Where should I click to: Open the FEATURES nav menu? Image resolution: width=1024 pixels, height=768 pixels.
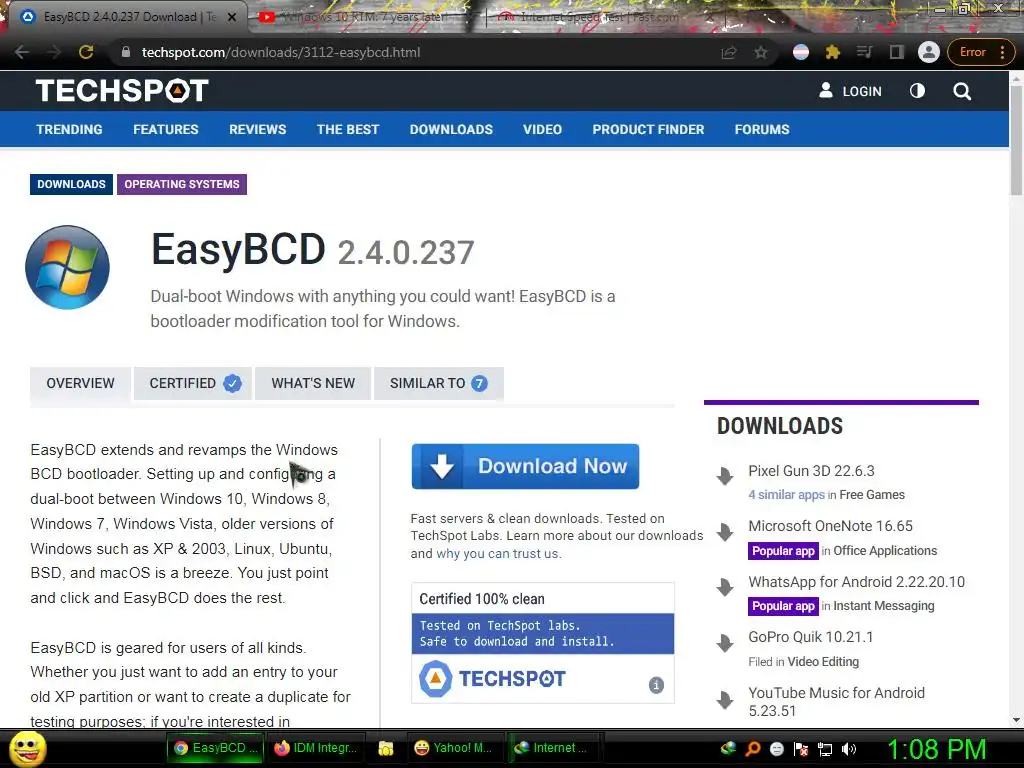(x=166, y=129)
